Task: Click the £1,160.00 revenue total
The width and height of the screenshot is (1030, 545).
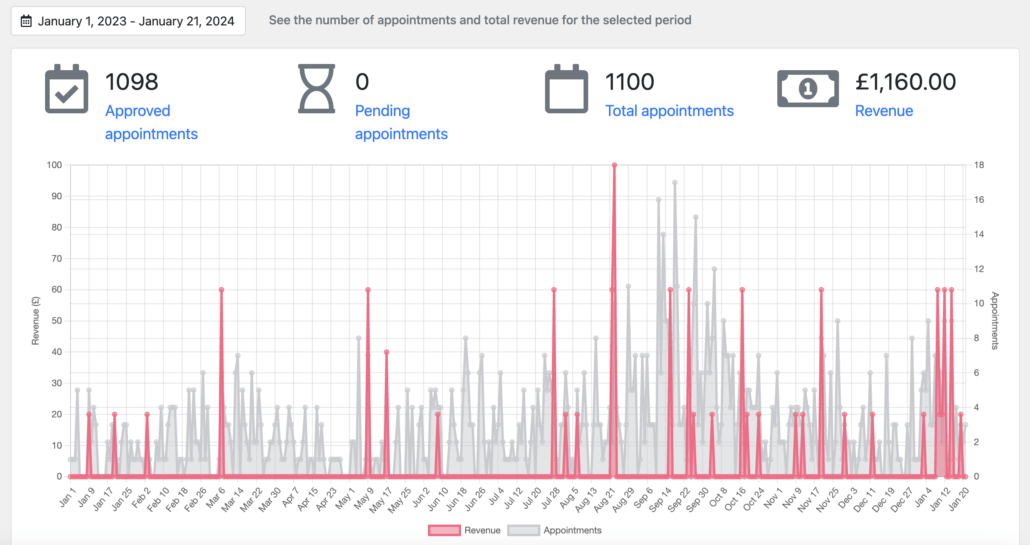Action: pos(905,82)
